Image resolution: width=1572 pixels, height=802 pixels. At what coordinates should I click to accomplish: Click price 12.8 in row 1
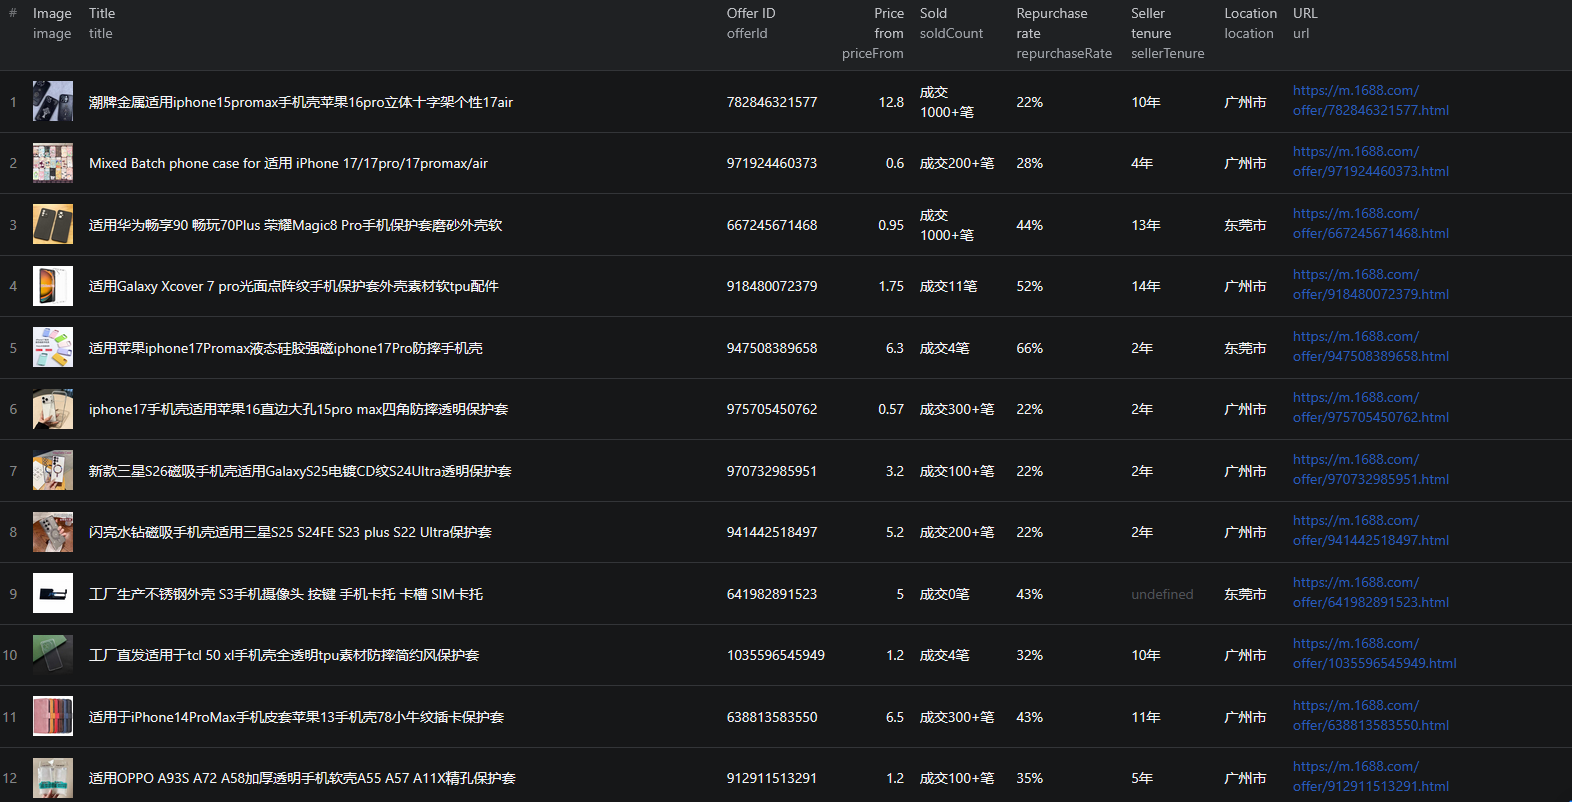pos(891,102)
